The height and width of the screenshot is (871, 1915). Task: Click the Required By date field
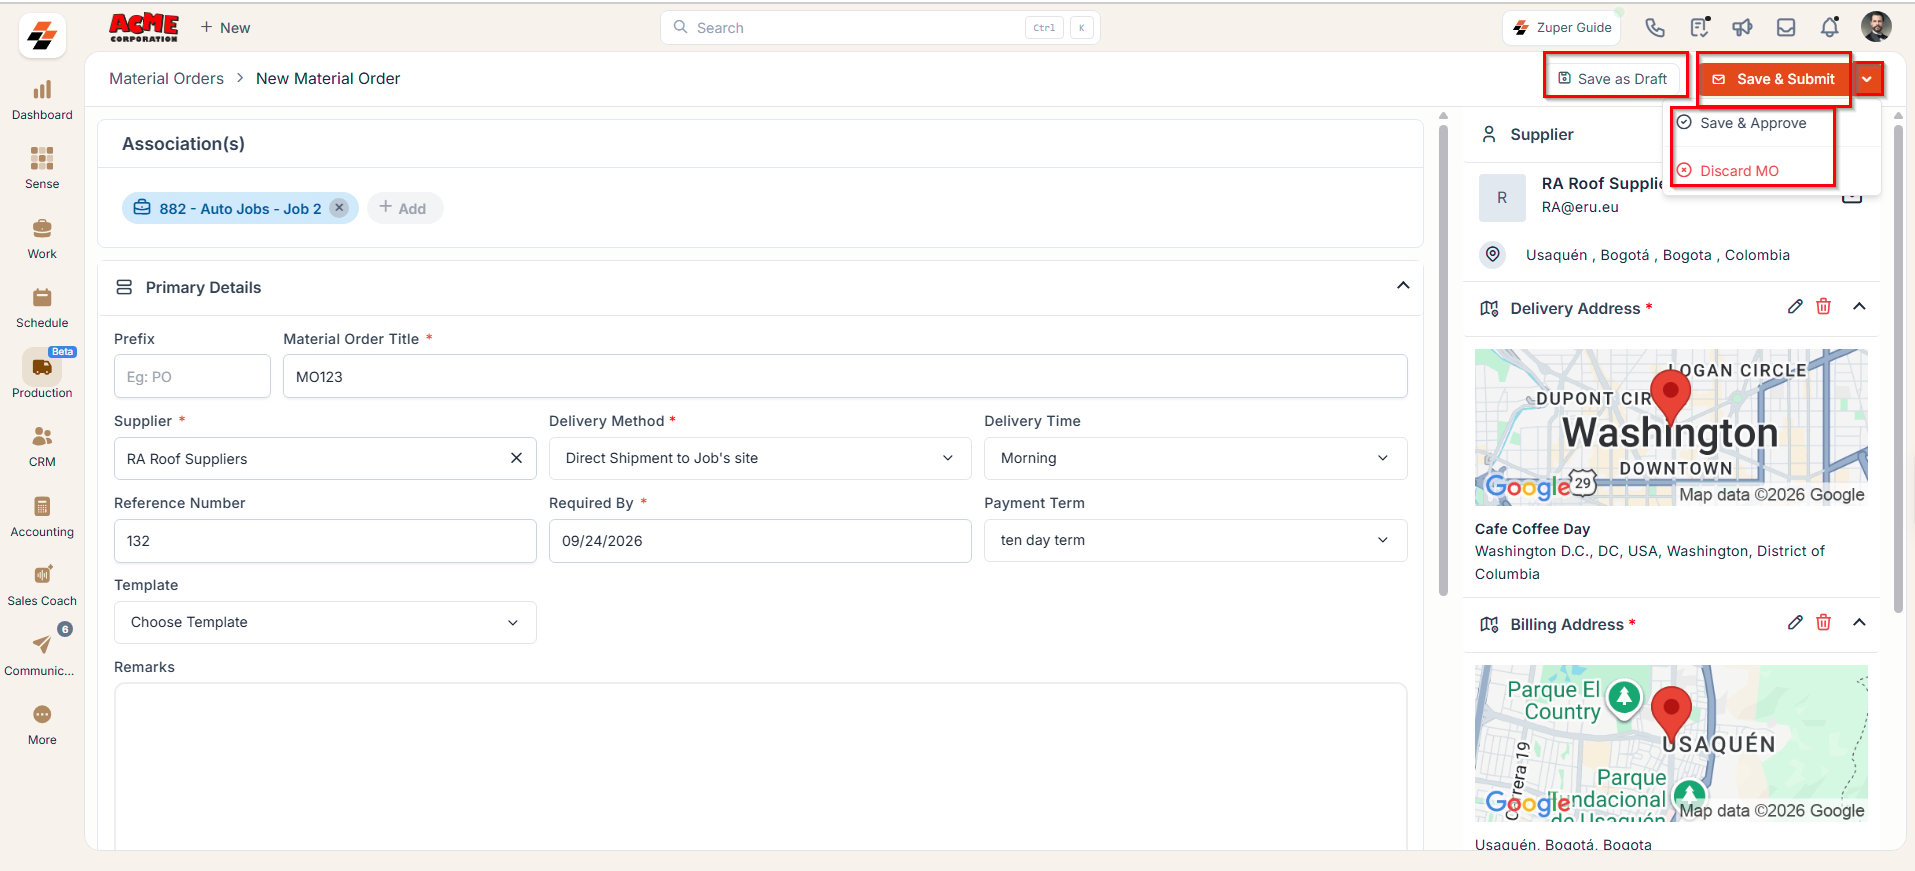[760, 540]
